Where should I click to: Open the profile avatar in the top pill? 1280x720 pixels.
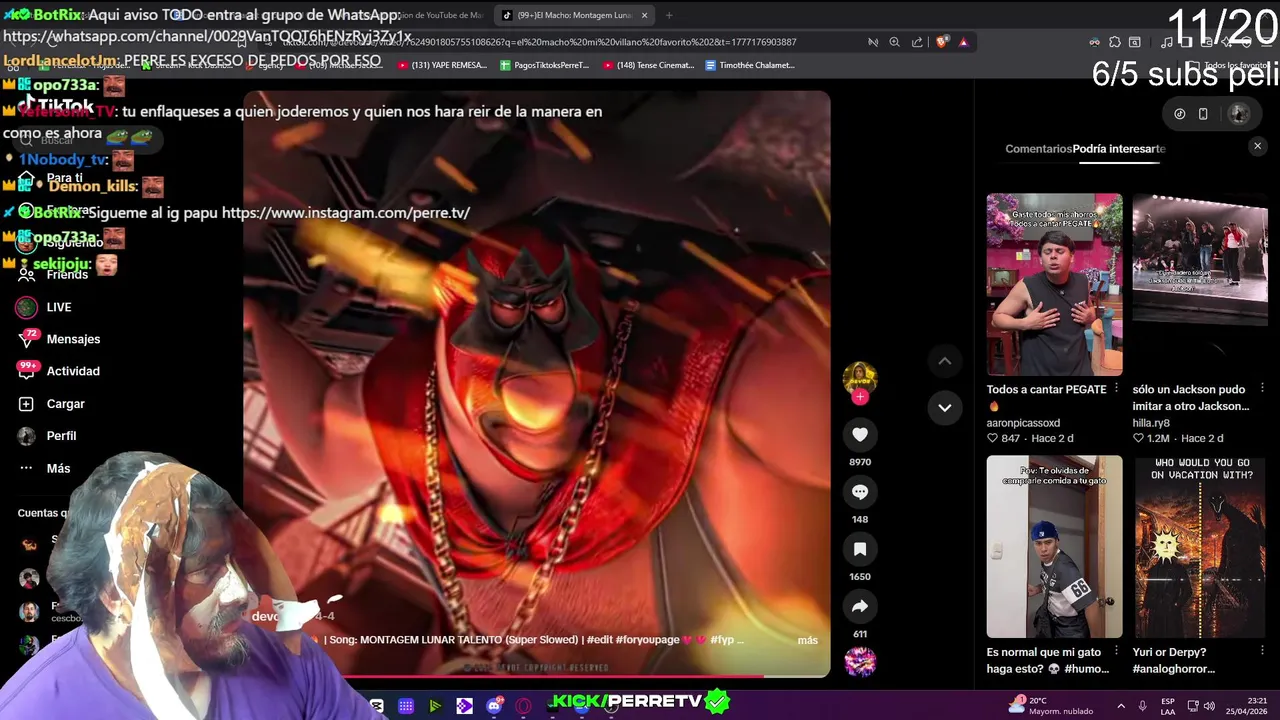coord(1238,114)
